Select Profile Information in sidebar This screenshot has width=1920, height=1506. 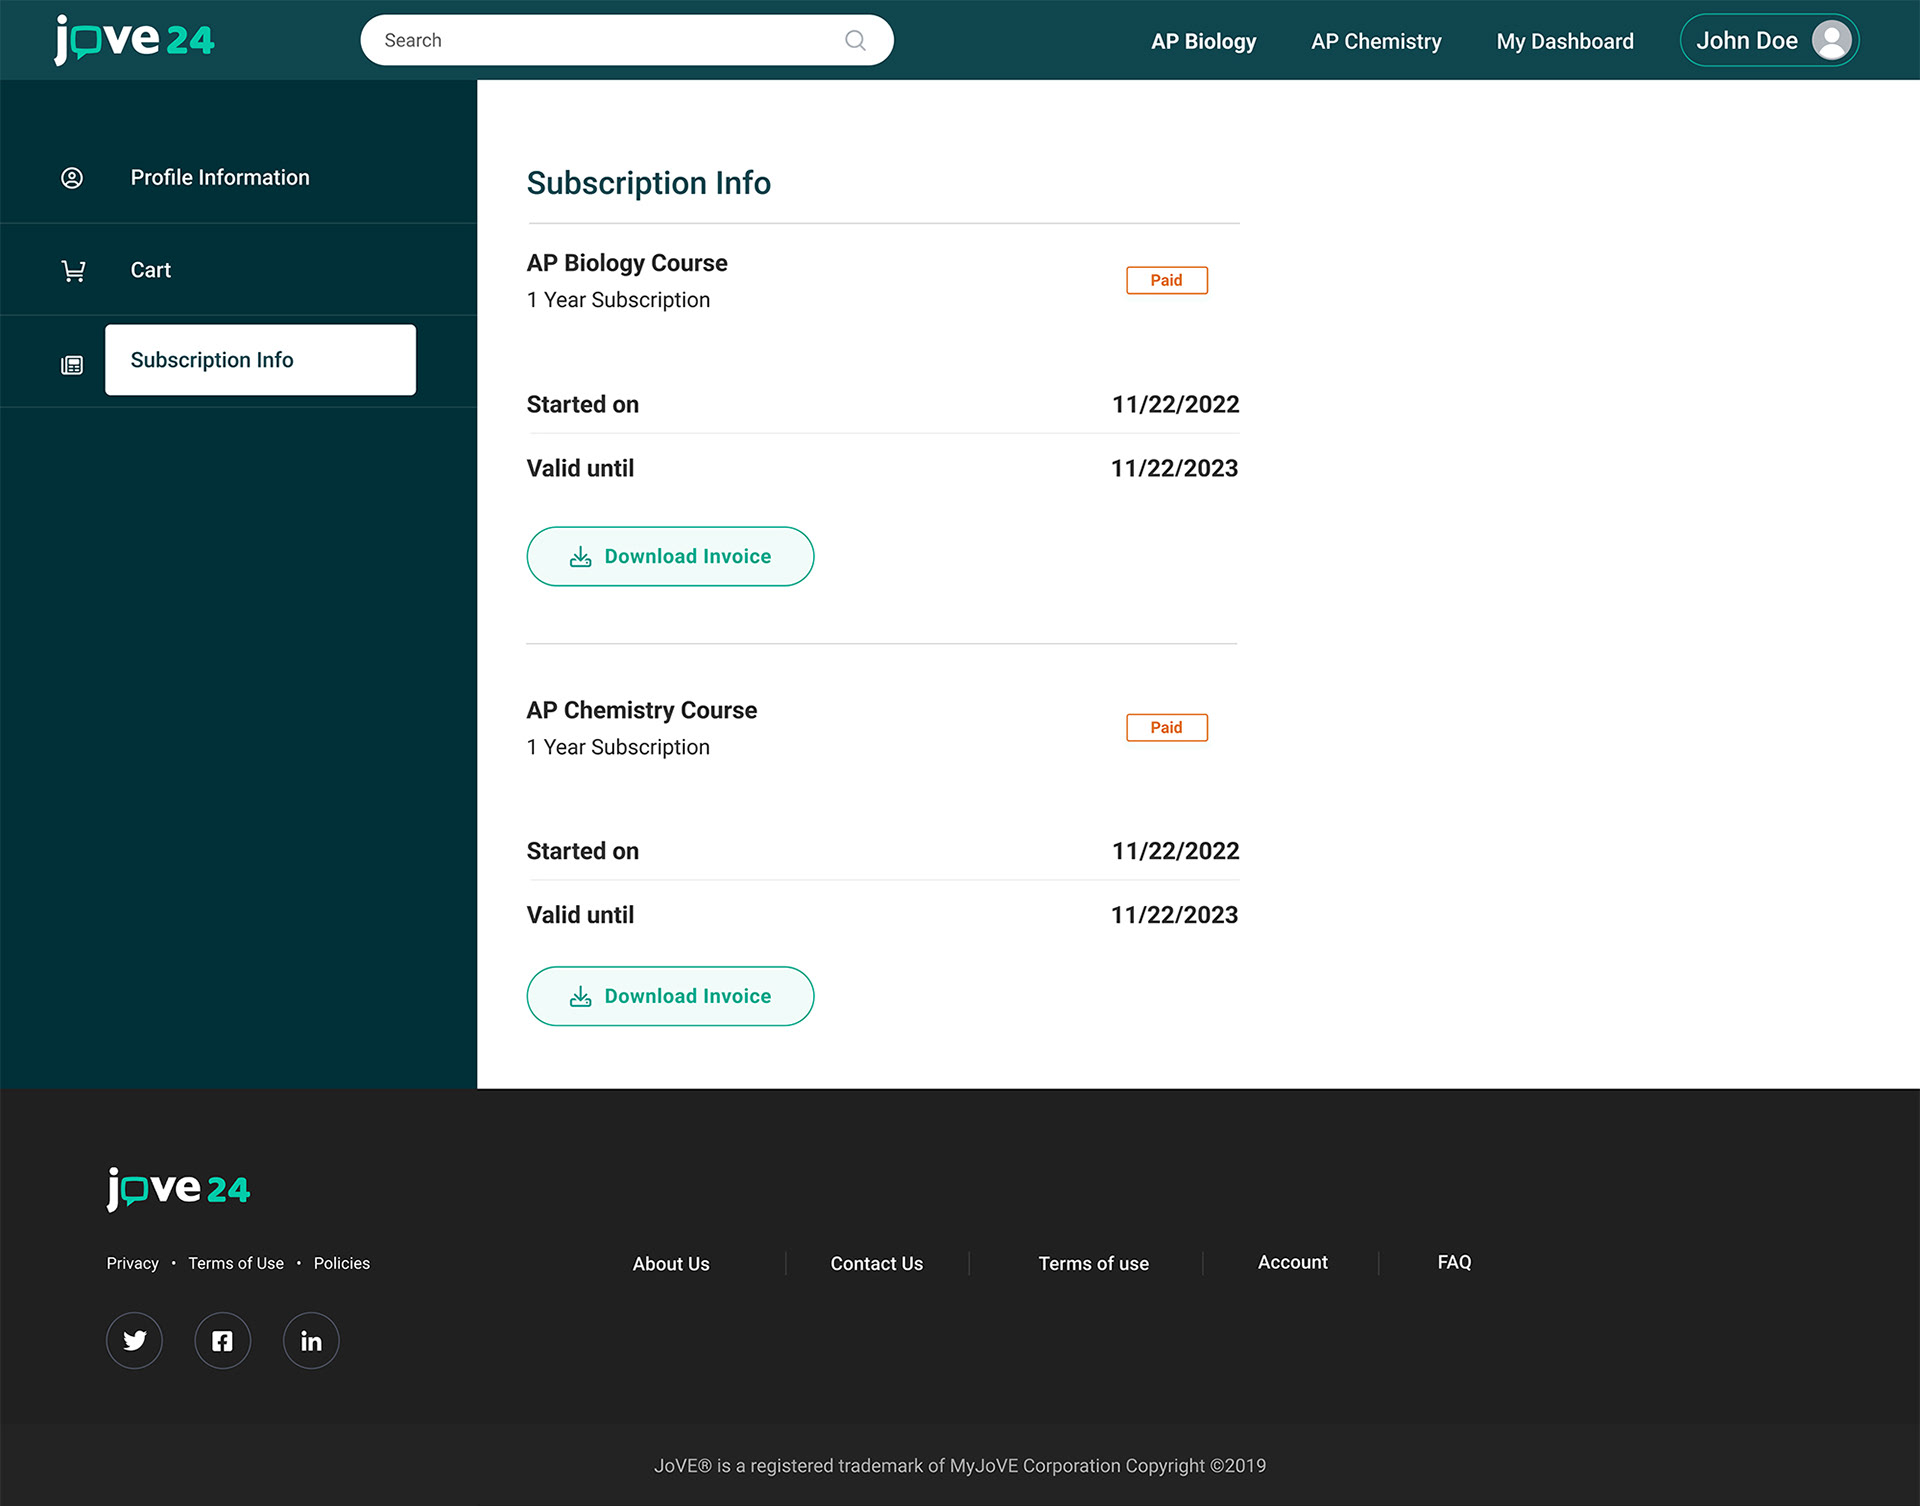(x=220, y=177)
